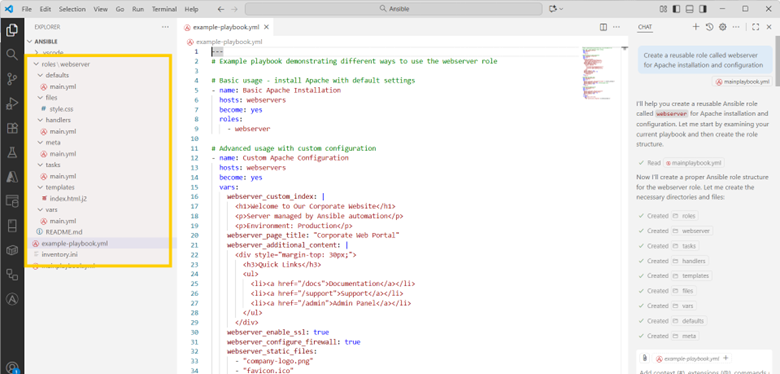Collapse the roles\webserver folder

36,64
